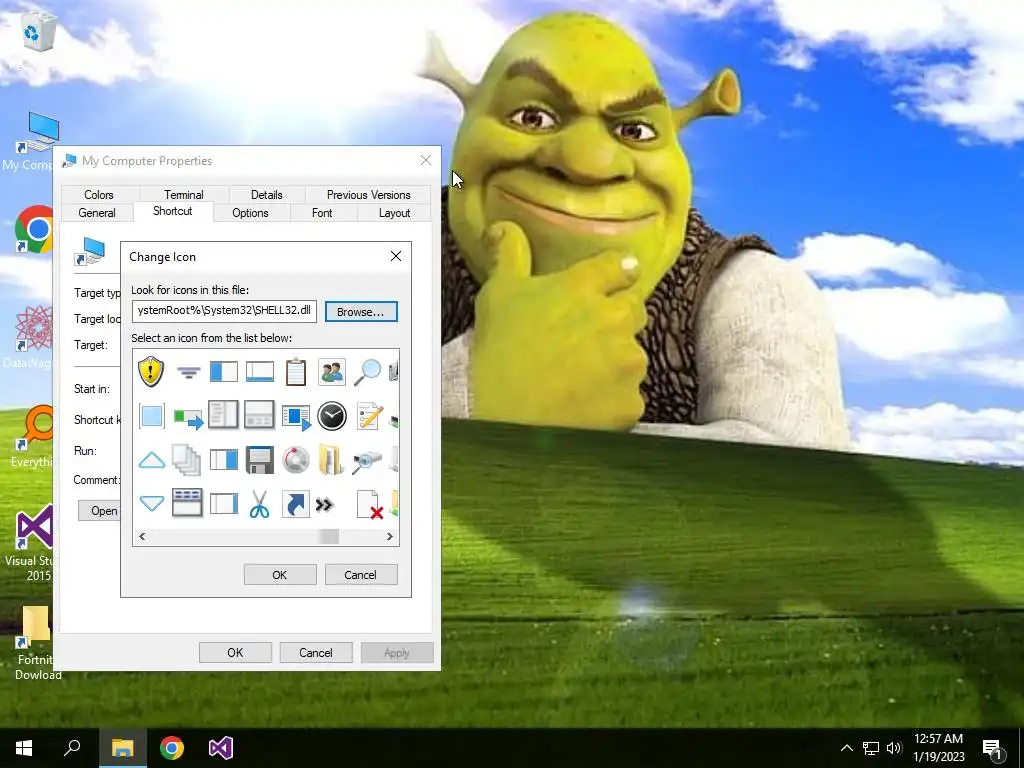Select the scissors cut icon
Image resolution: width=1024 pixels, height=768 pixels.
click(259, 504)
